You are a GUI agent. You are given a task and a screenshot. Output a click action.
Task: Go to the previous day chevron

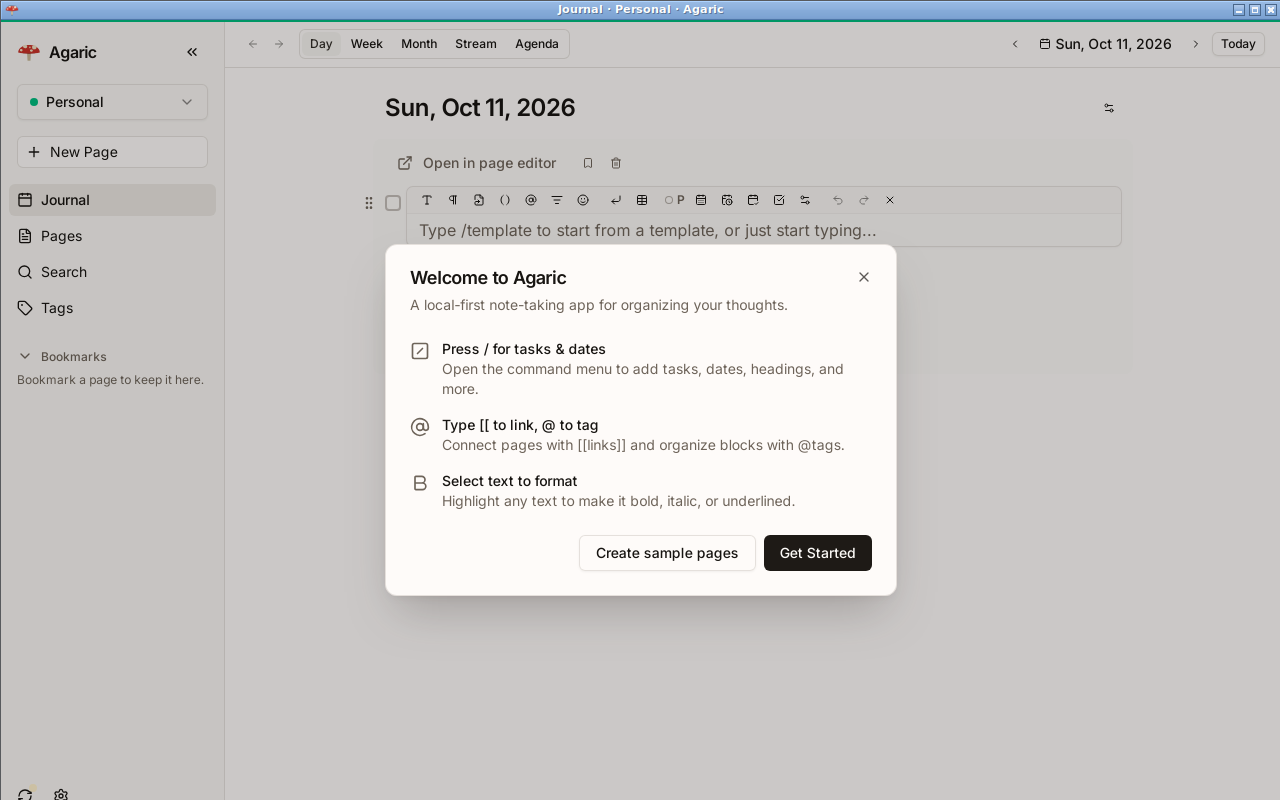tap(1015, 44)
